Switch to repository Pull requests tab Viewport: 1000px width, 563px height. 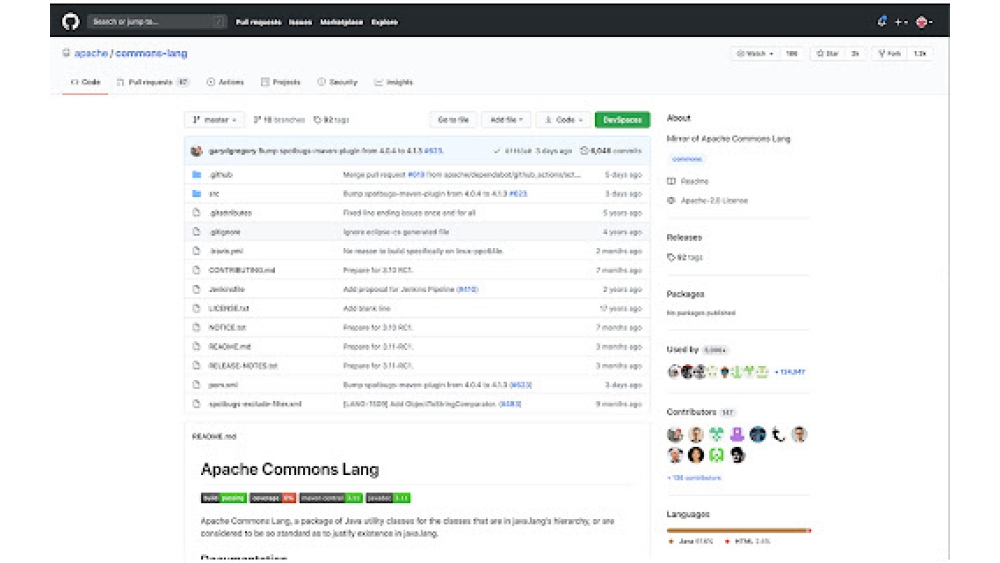click(x=152, y=82)
